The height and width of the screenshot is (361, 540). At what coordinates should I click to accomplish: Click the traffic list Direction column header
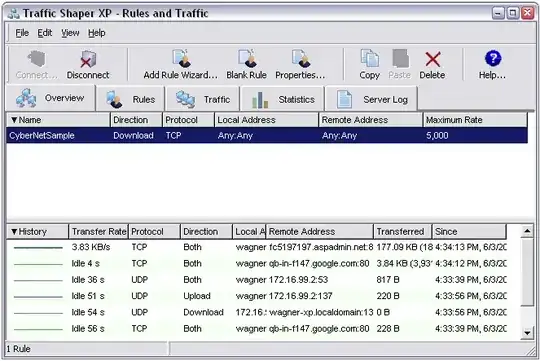click(x=206, y=231)
